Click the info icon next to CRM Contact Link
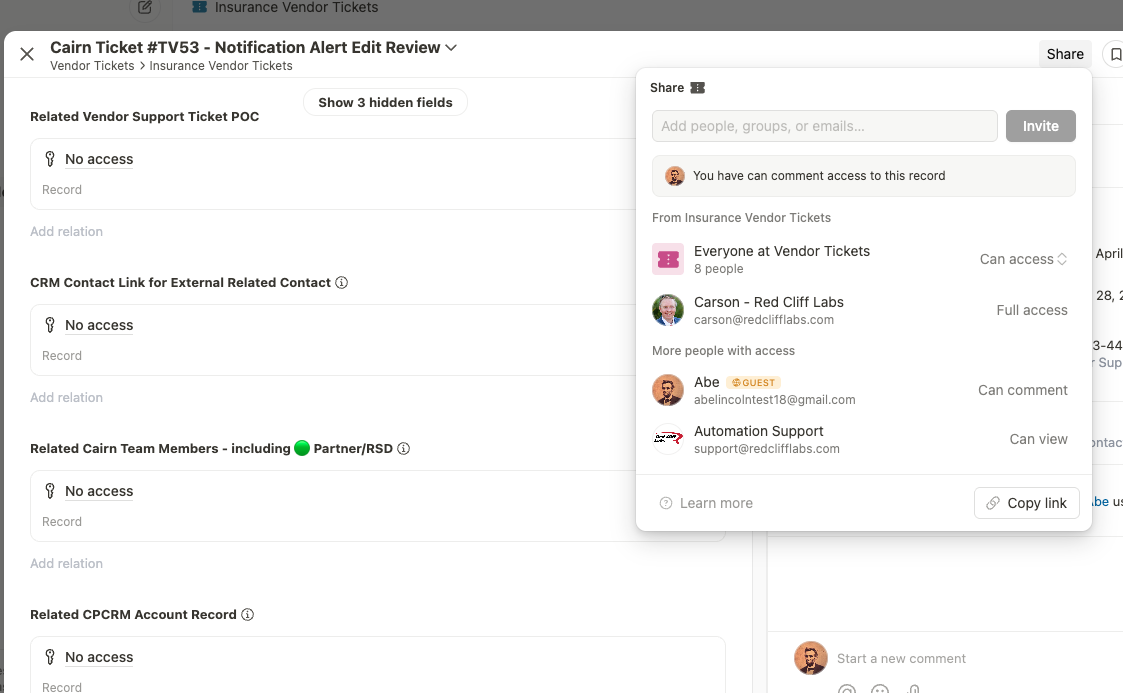The height and width of the screenshot is (693, 1123). pyautogui.click(x=342, y=283)
